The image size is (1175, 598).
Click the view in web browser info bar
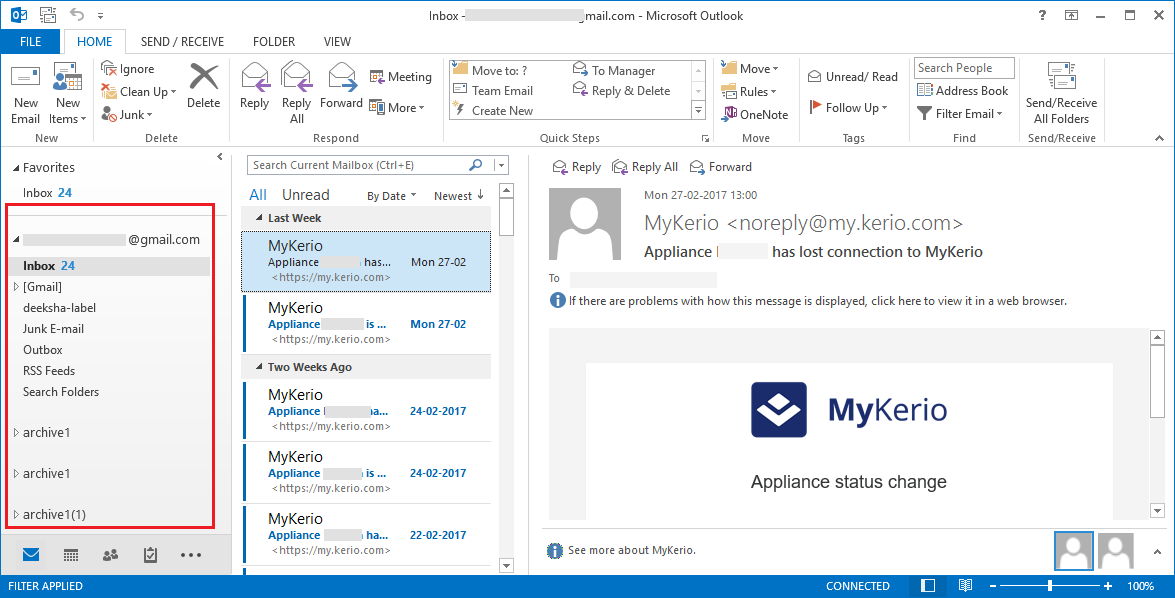(x=809, y=300)
